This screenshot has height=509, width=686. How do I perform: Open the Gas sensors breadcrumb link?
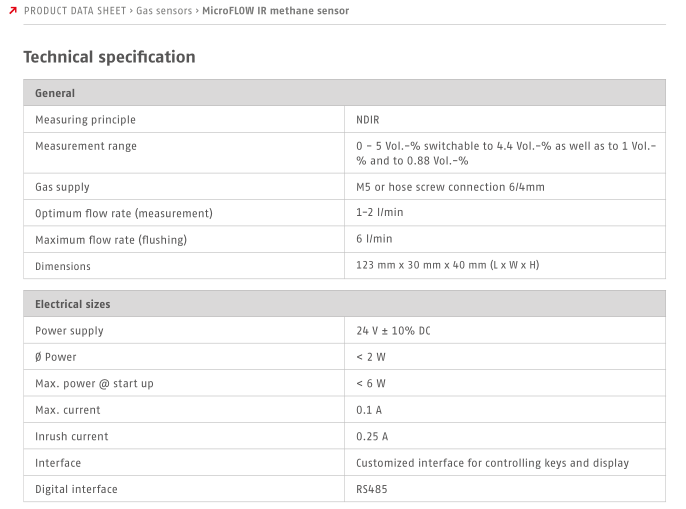point(165,11)
